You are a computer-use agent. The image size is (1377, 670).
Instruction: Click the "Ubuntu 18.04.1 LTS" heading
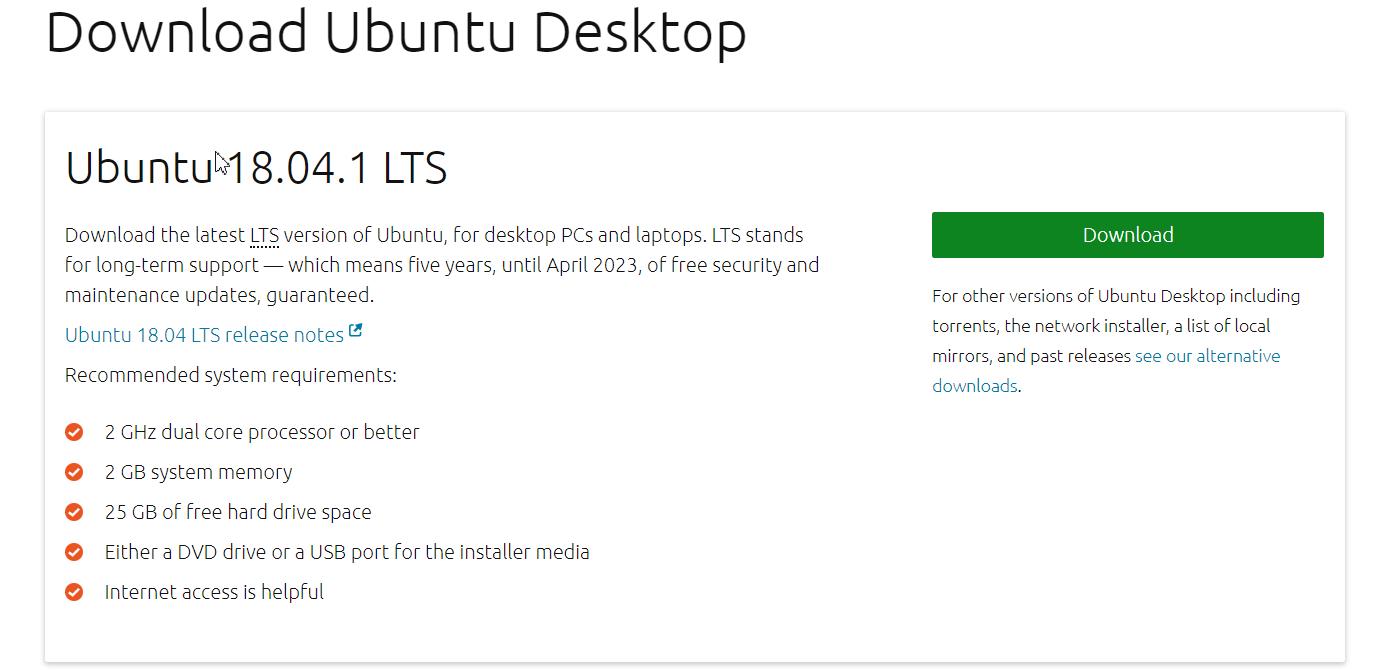[256, 167]
